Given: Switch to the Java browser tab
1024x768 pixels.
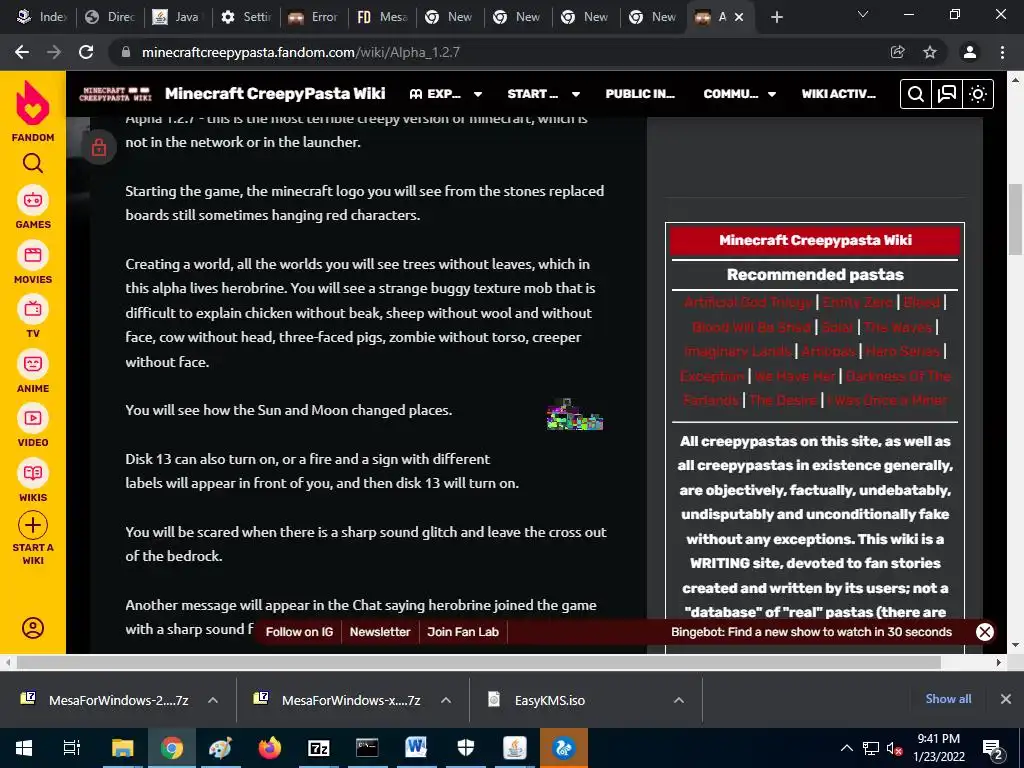Looking at the screenshot, I should (176, 17).
